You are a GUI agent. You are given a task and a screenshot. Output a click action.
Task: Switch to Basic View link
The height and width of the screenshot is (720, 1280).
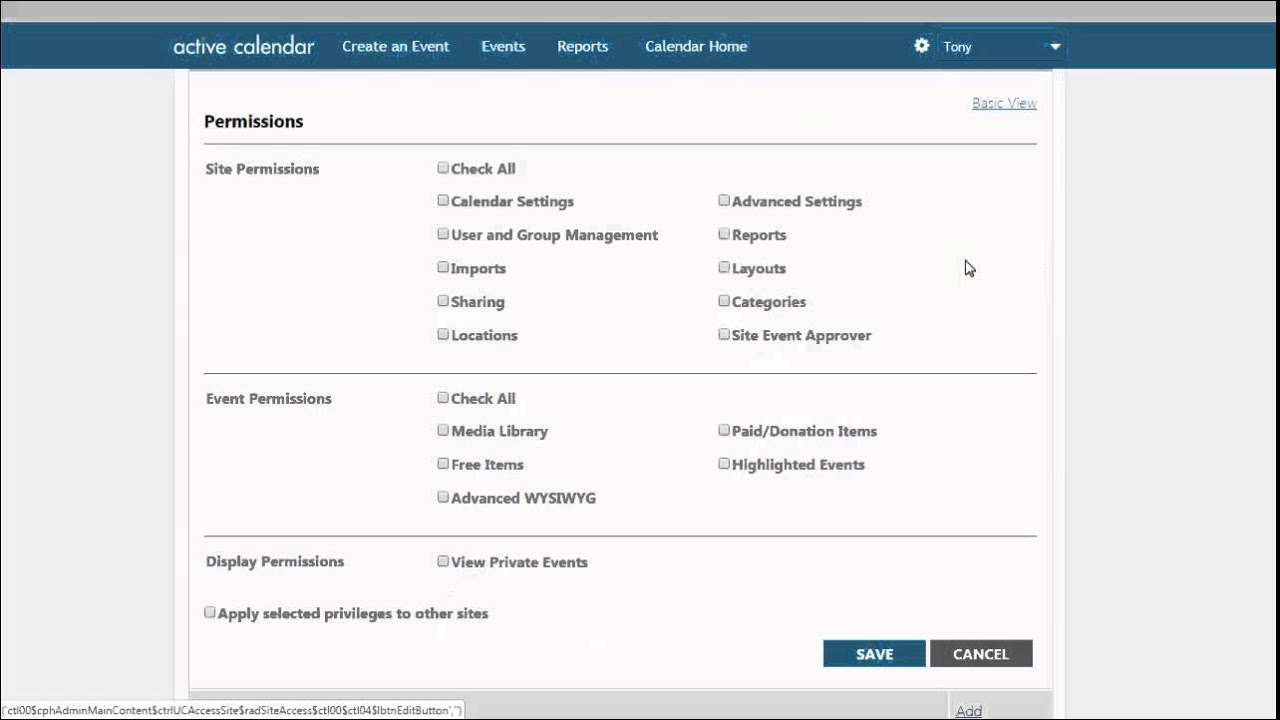point(1004,103)
